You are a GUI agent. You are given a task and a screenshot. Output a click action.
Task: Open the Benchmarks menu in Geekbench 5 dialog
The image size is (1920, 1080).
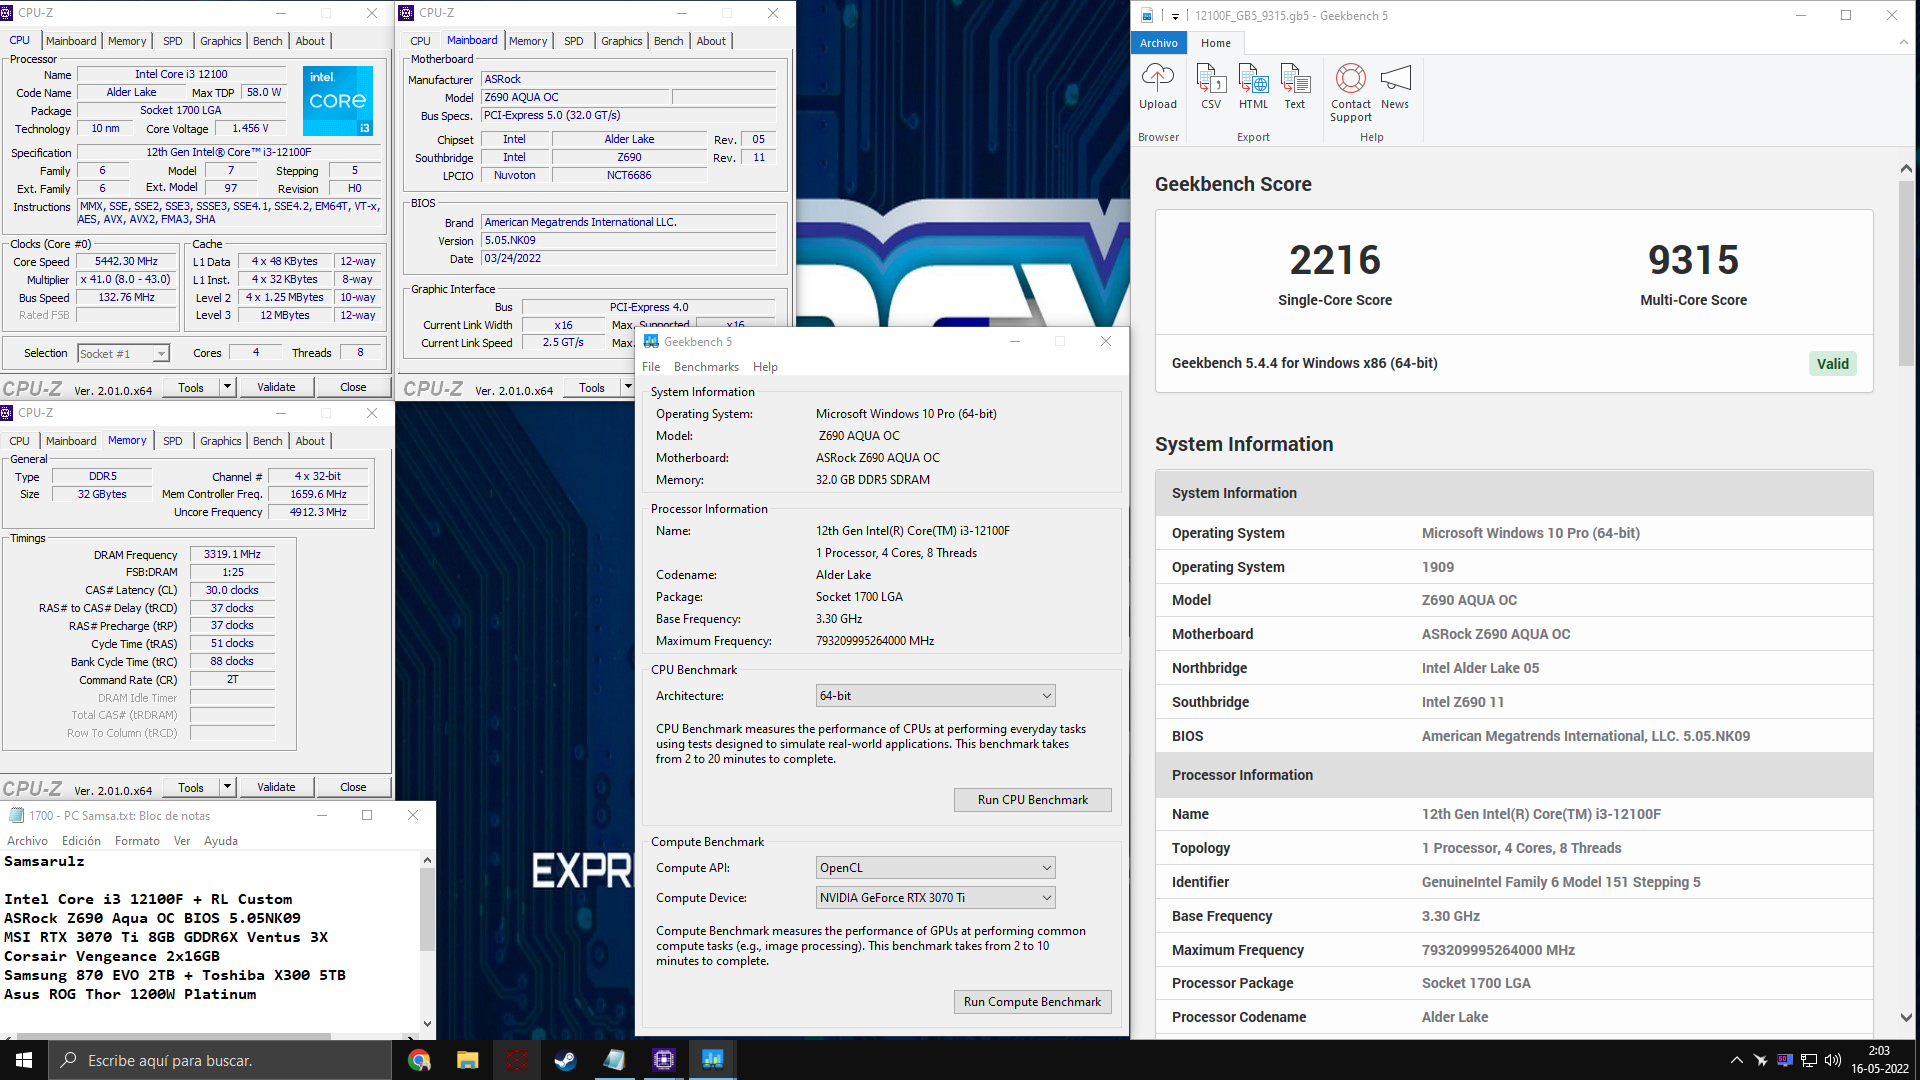tap(706, 367)
